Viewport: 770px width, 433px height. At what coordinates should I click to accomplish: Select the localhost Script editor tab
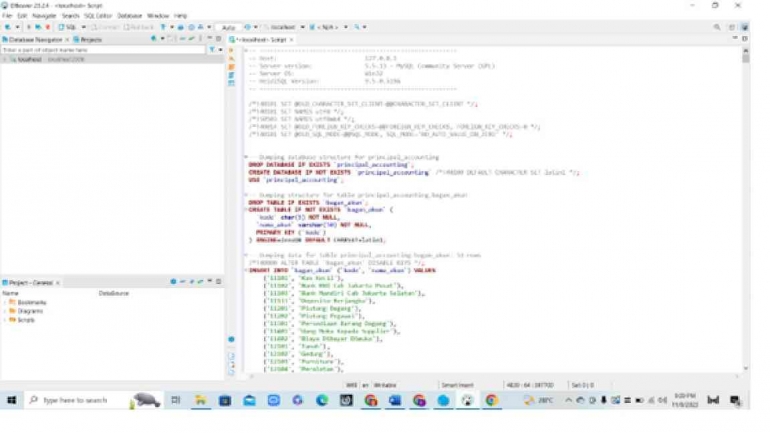tap(261, 39)
